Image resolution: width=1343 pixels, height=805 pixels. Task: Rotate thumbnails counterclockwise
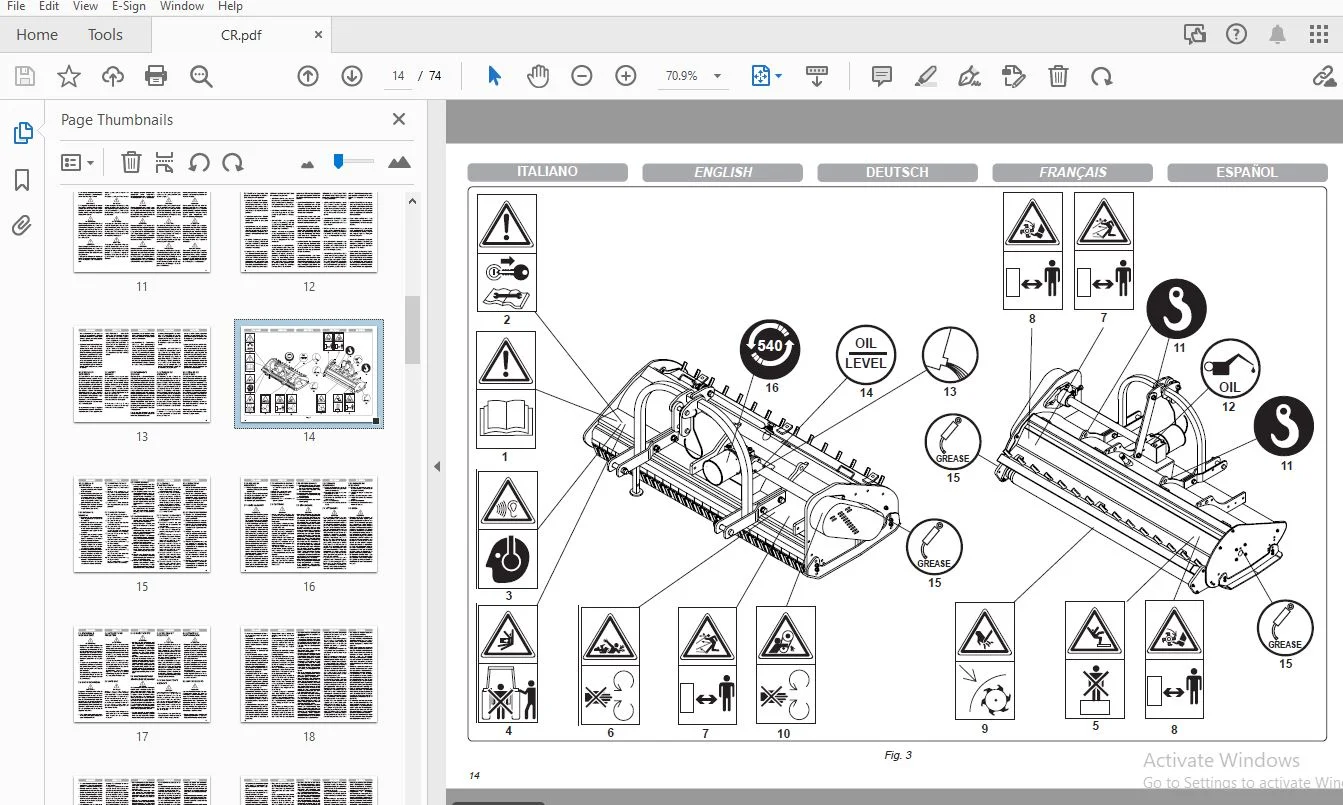pos(199,162)
